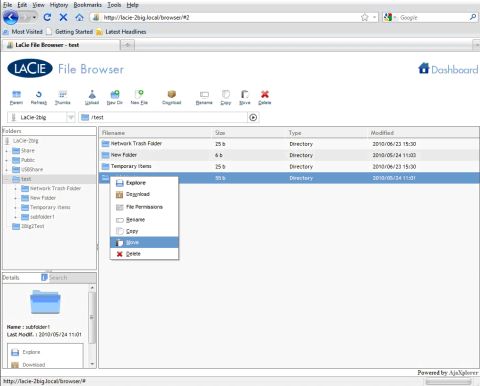Open the Edit menu
The height and width of the screenshot is (386, 480).
pos(22,5)
